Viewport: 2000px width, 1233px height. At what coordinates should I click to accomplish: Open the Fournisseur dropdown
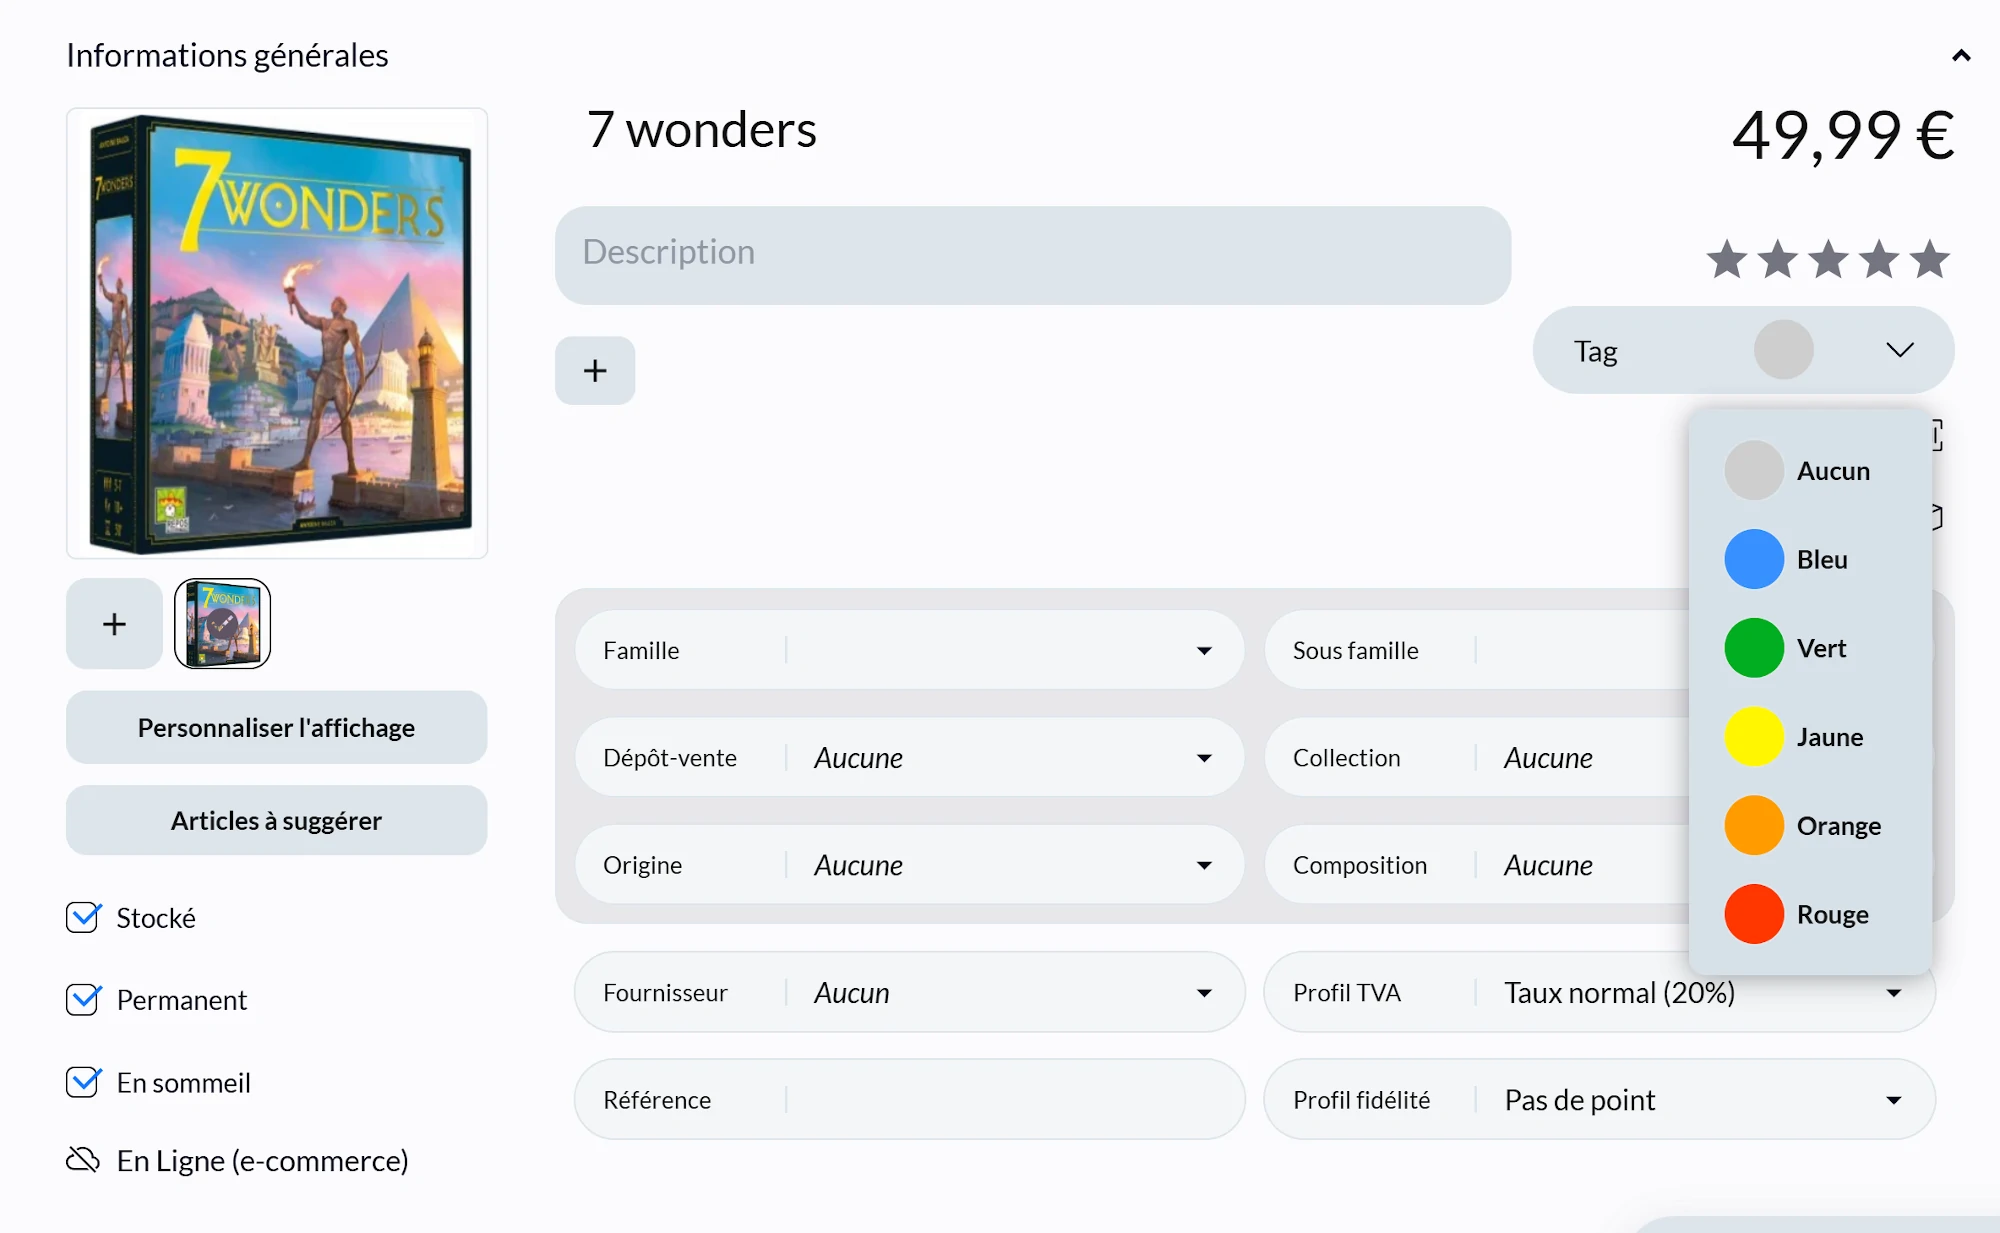point(909,993)
